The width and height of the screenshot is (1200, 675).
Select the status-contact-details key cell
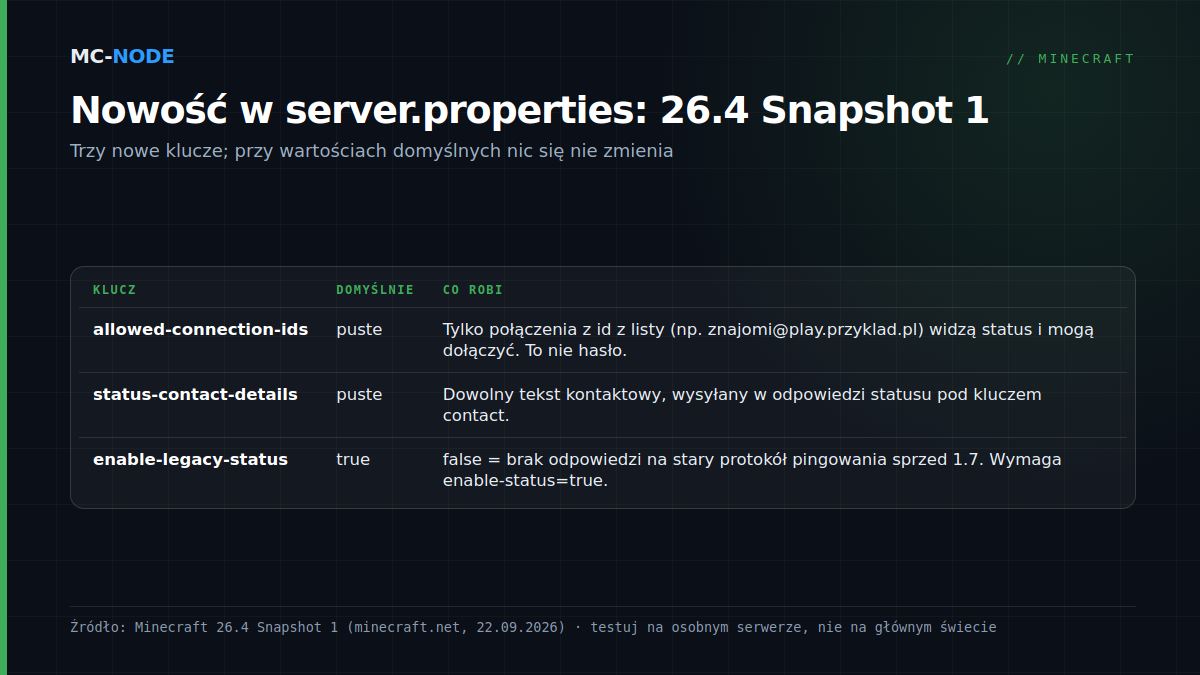pyautogui.click(x=195, y=394)
